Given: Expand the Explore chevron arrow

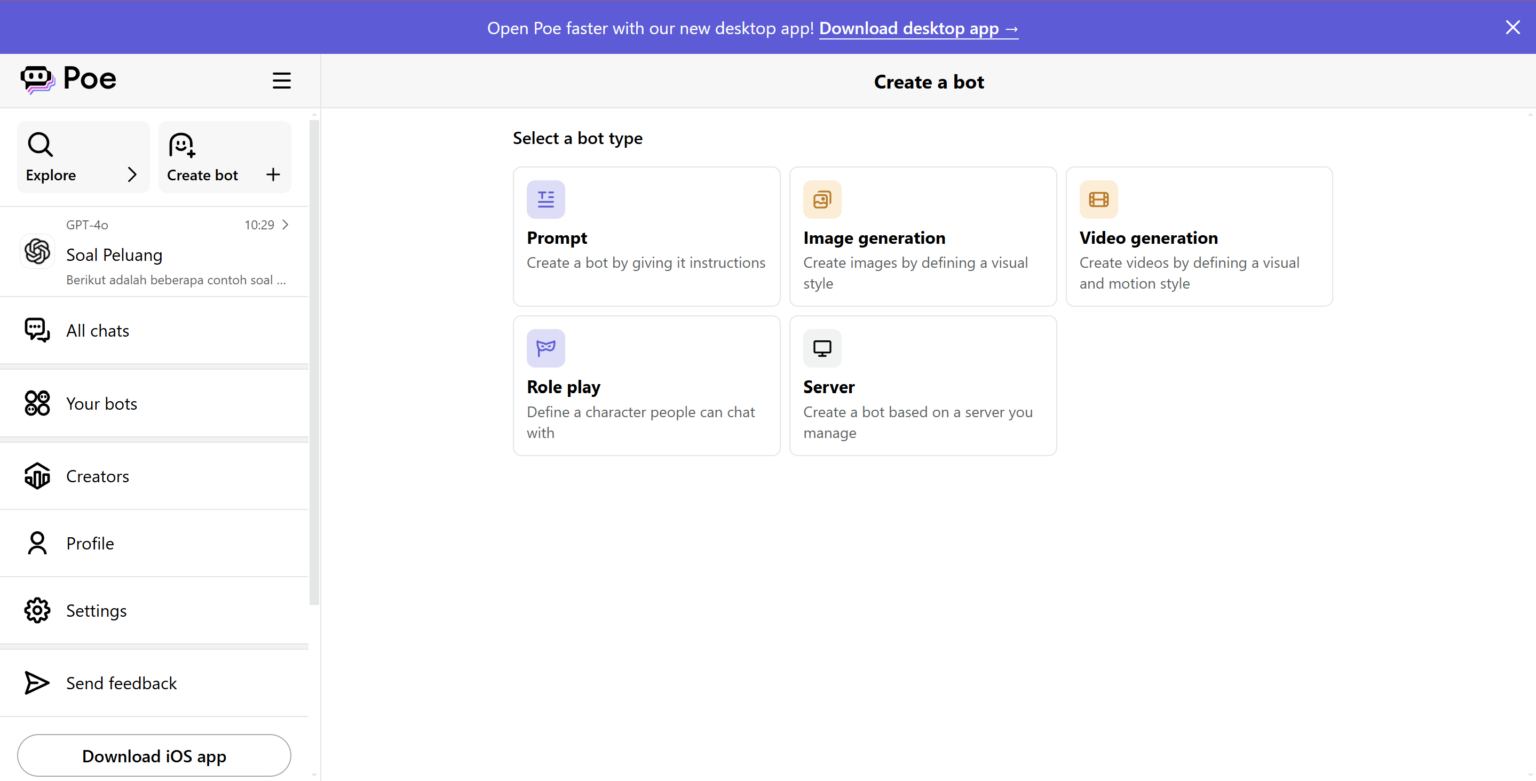Looking at the screenshot, I should [x=132, y=175].
